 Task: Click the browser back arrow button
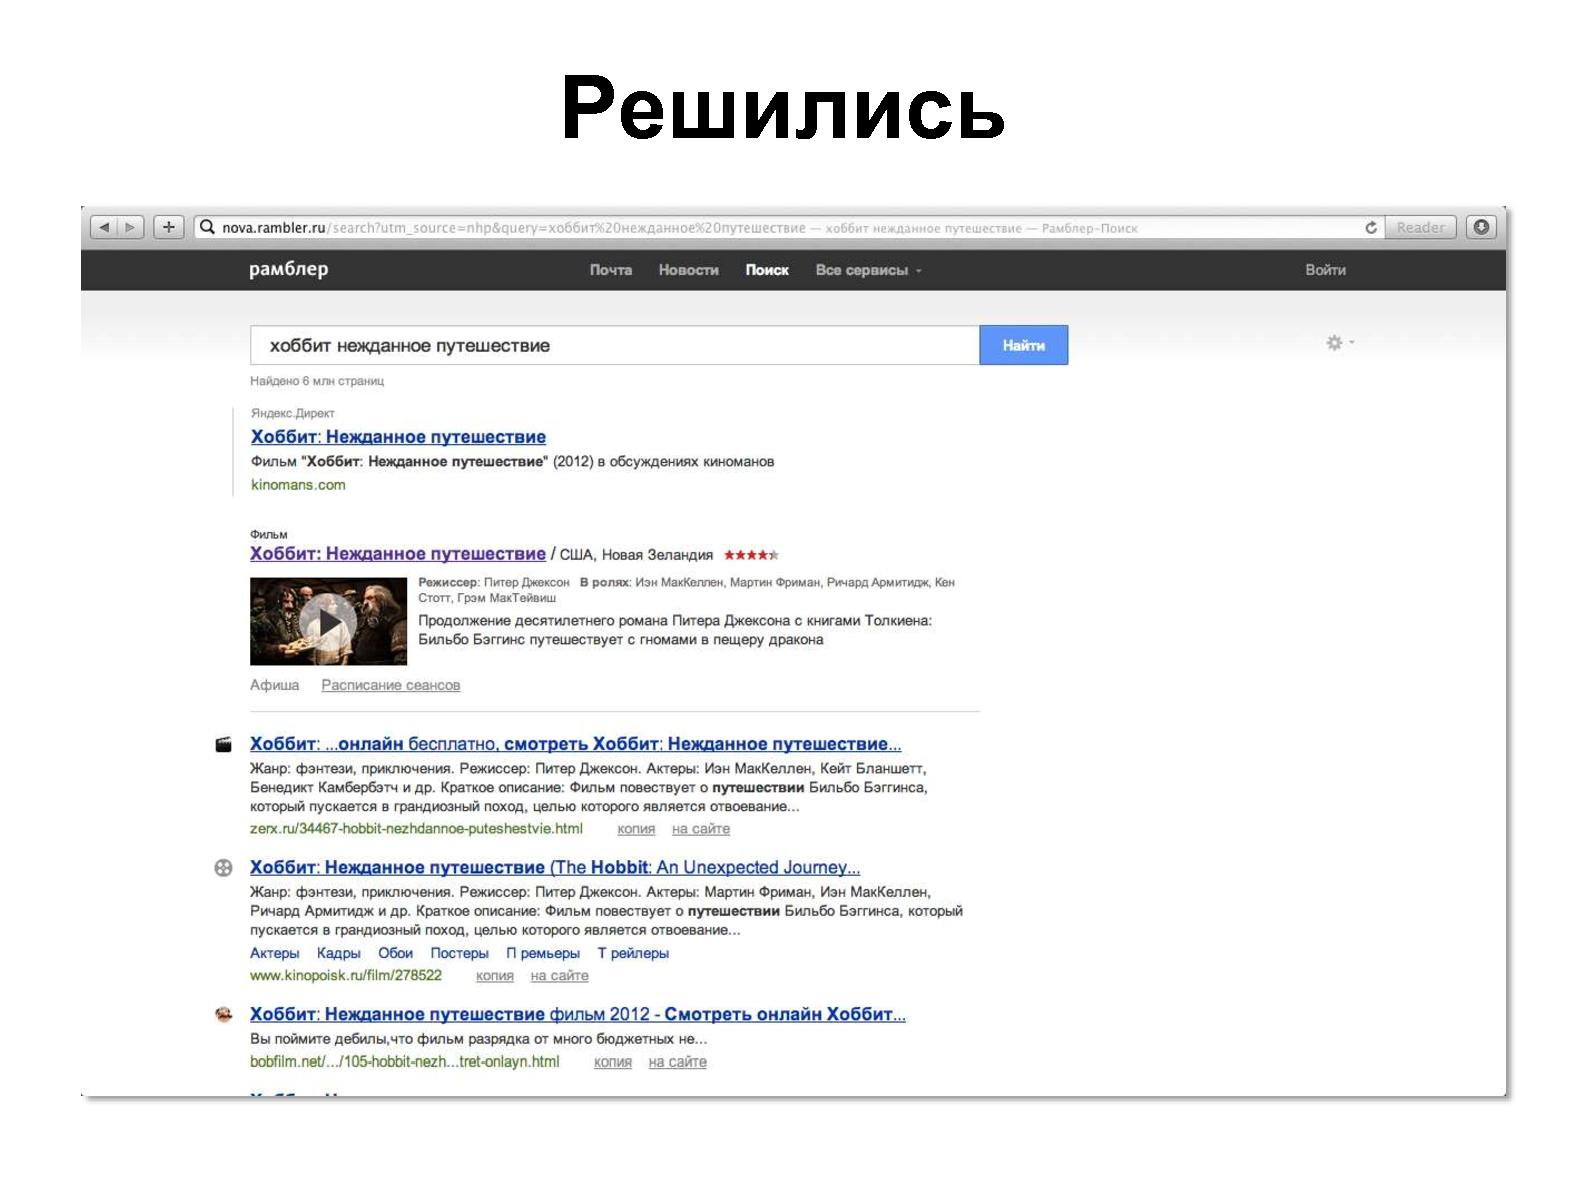(104, 228)
